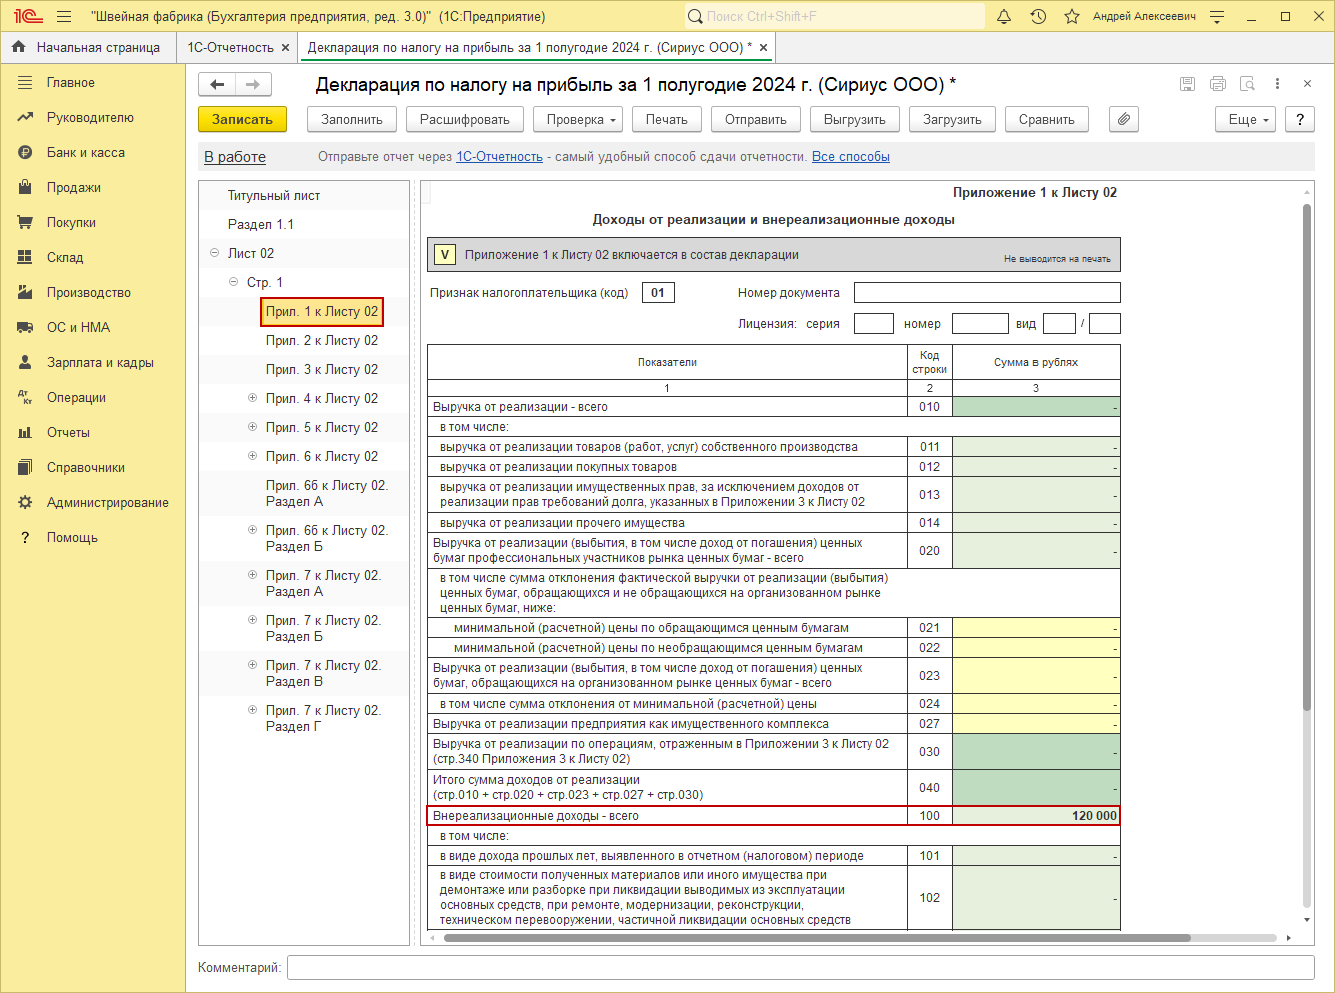Expand Прил. 4 к Листу 02 node
This screenshot has width=1335, height=993.
point(252,398)
